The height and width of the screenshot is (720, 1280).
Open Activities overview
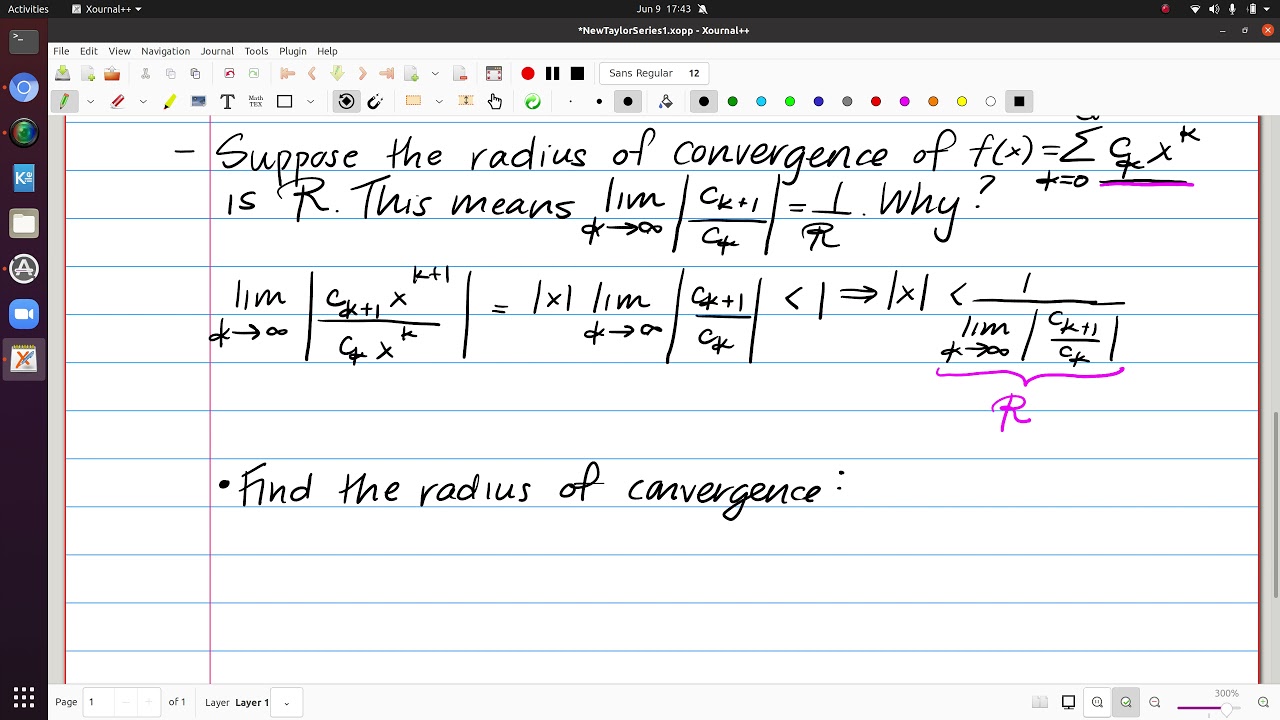[x=28, y=9]
